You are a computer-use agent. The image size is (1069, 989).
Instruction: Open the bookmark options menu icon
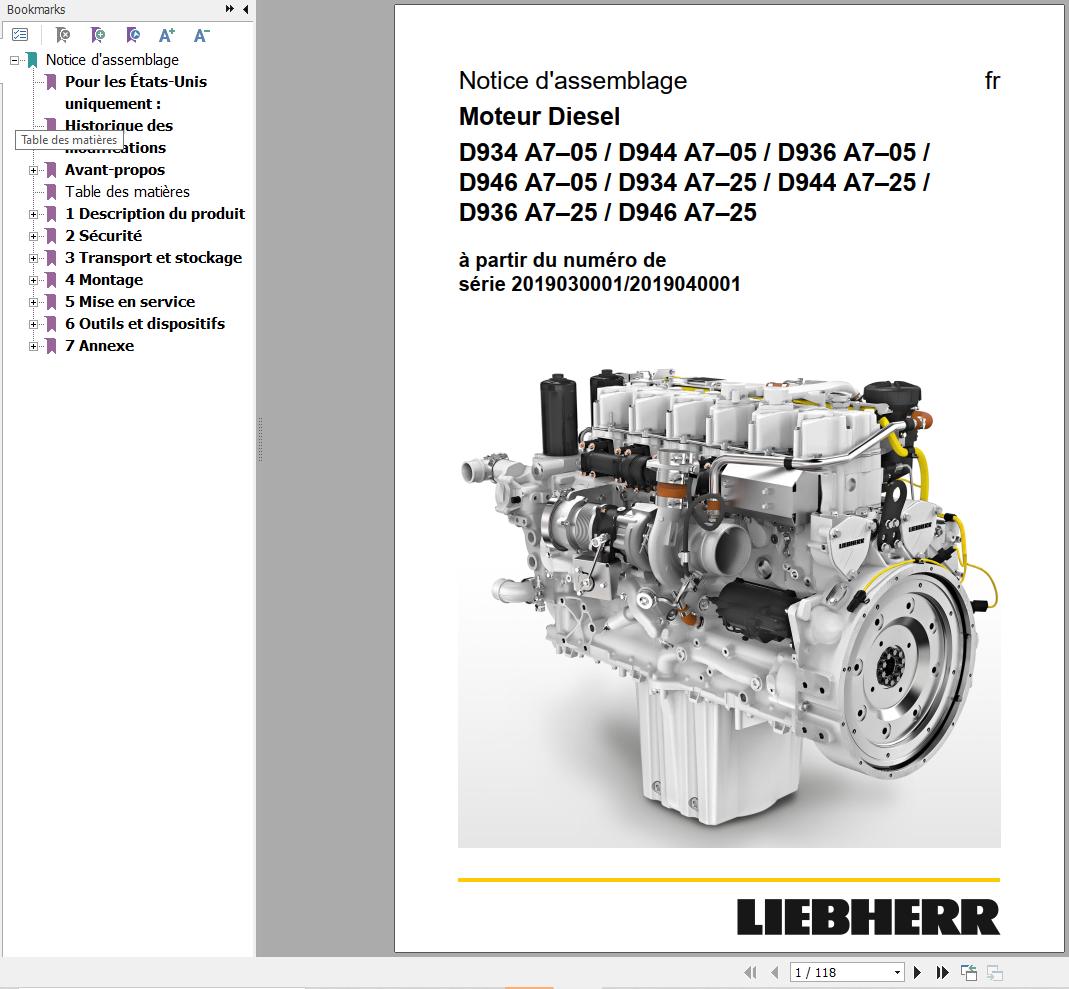click(x=20, y=34)
